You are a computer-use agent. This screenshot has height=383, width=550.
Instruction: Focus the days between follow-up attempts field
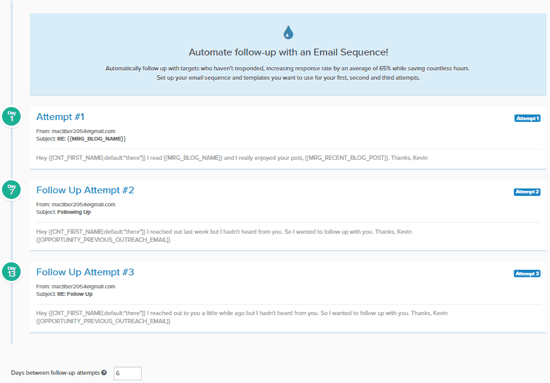click(x=128, y=373)
